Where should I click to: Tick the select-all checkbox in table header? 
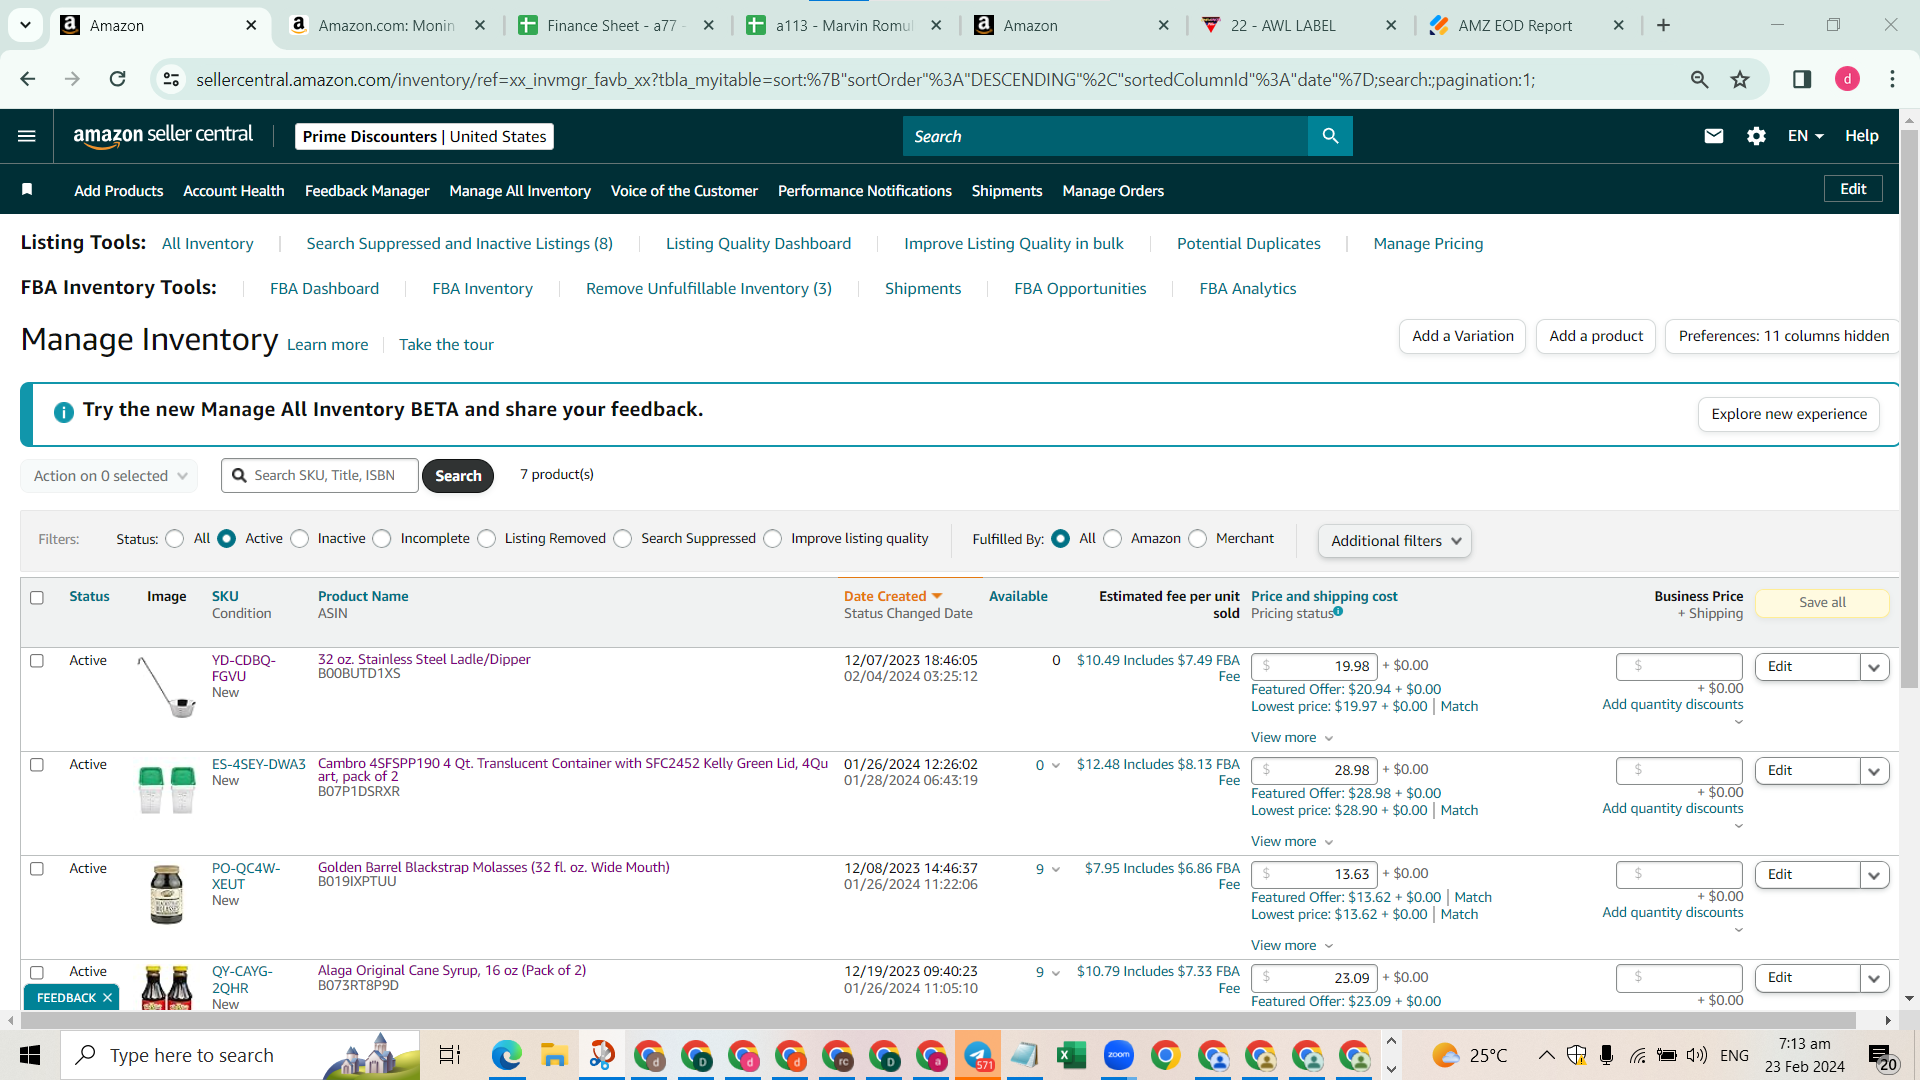37,597
